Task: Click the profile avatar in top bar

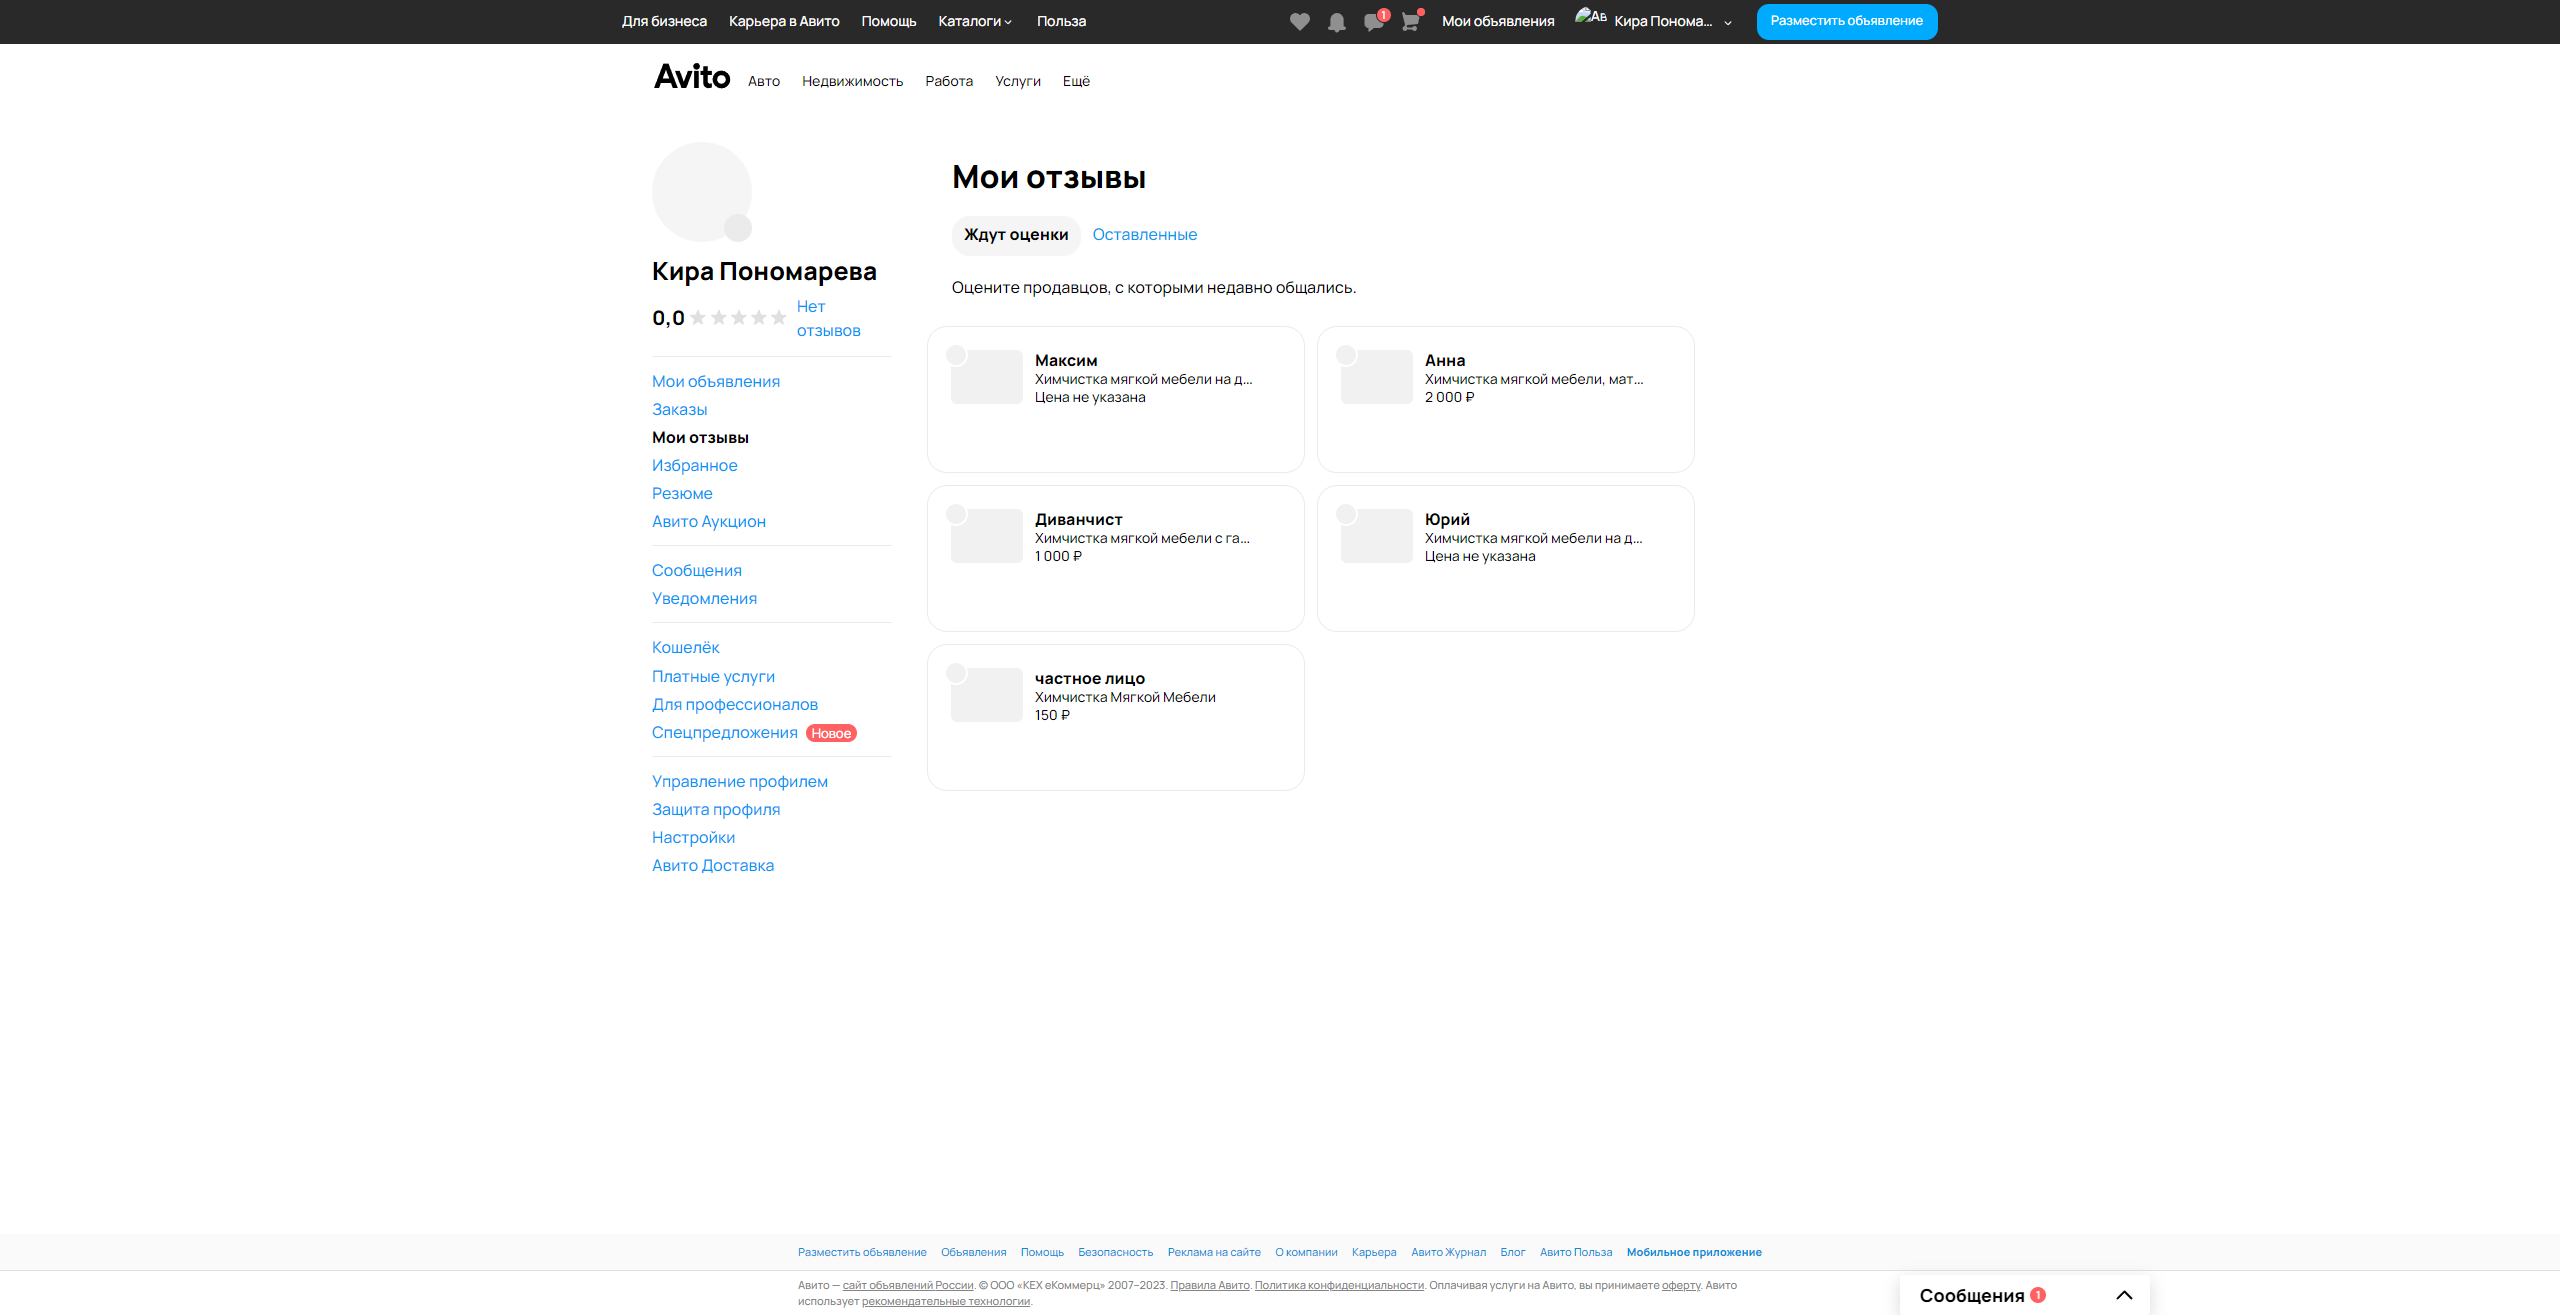Action: [1591, 18]
